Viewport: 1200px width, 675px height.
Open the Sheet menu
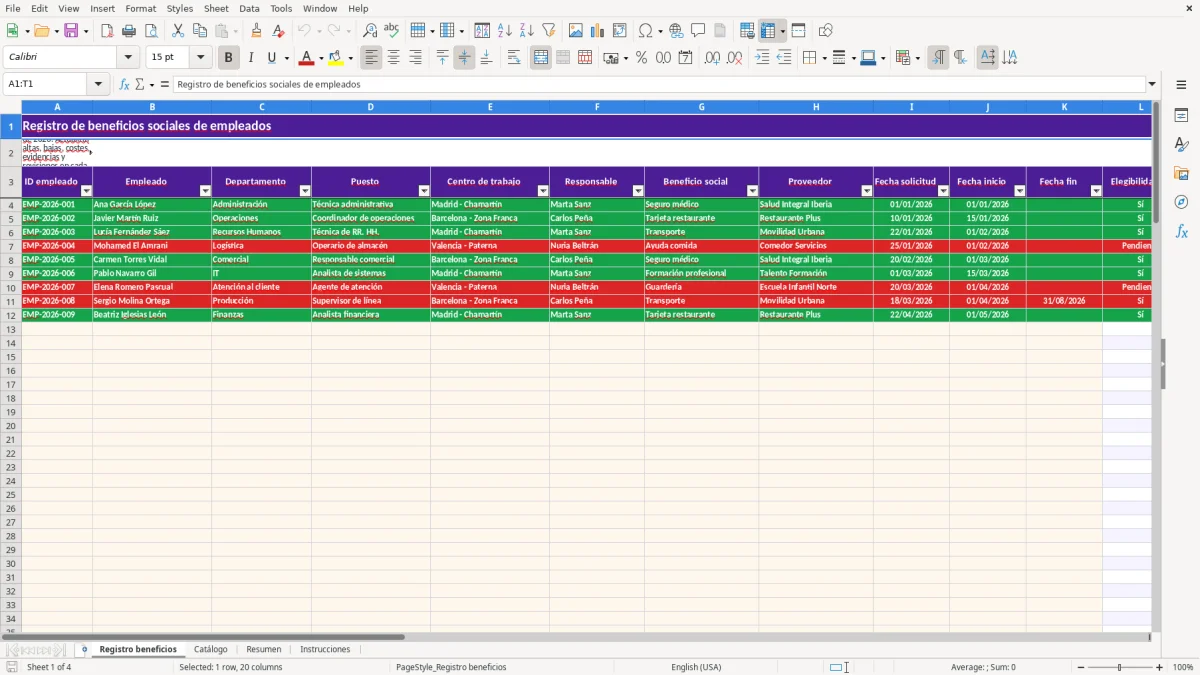tap(216, 8)
